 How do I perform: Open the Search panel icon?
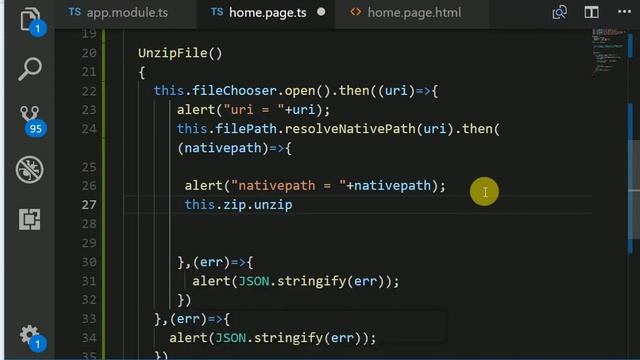30,69
